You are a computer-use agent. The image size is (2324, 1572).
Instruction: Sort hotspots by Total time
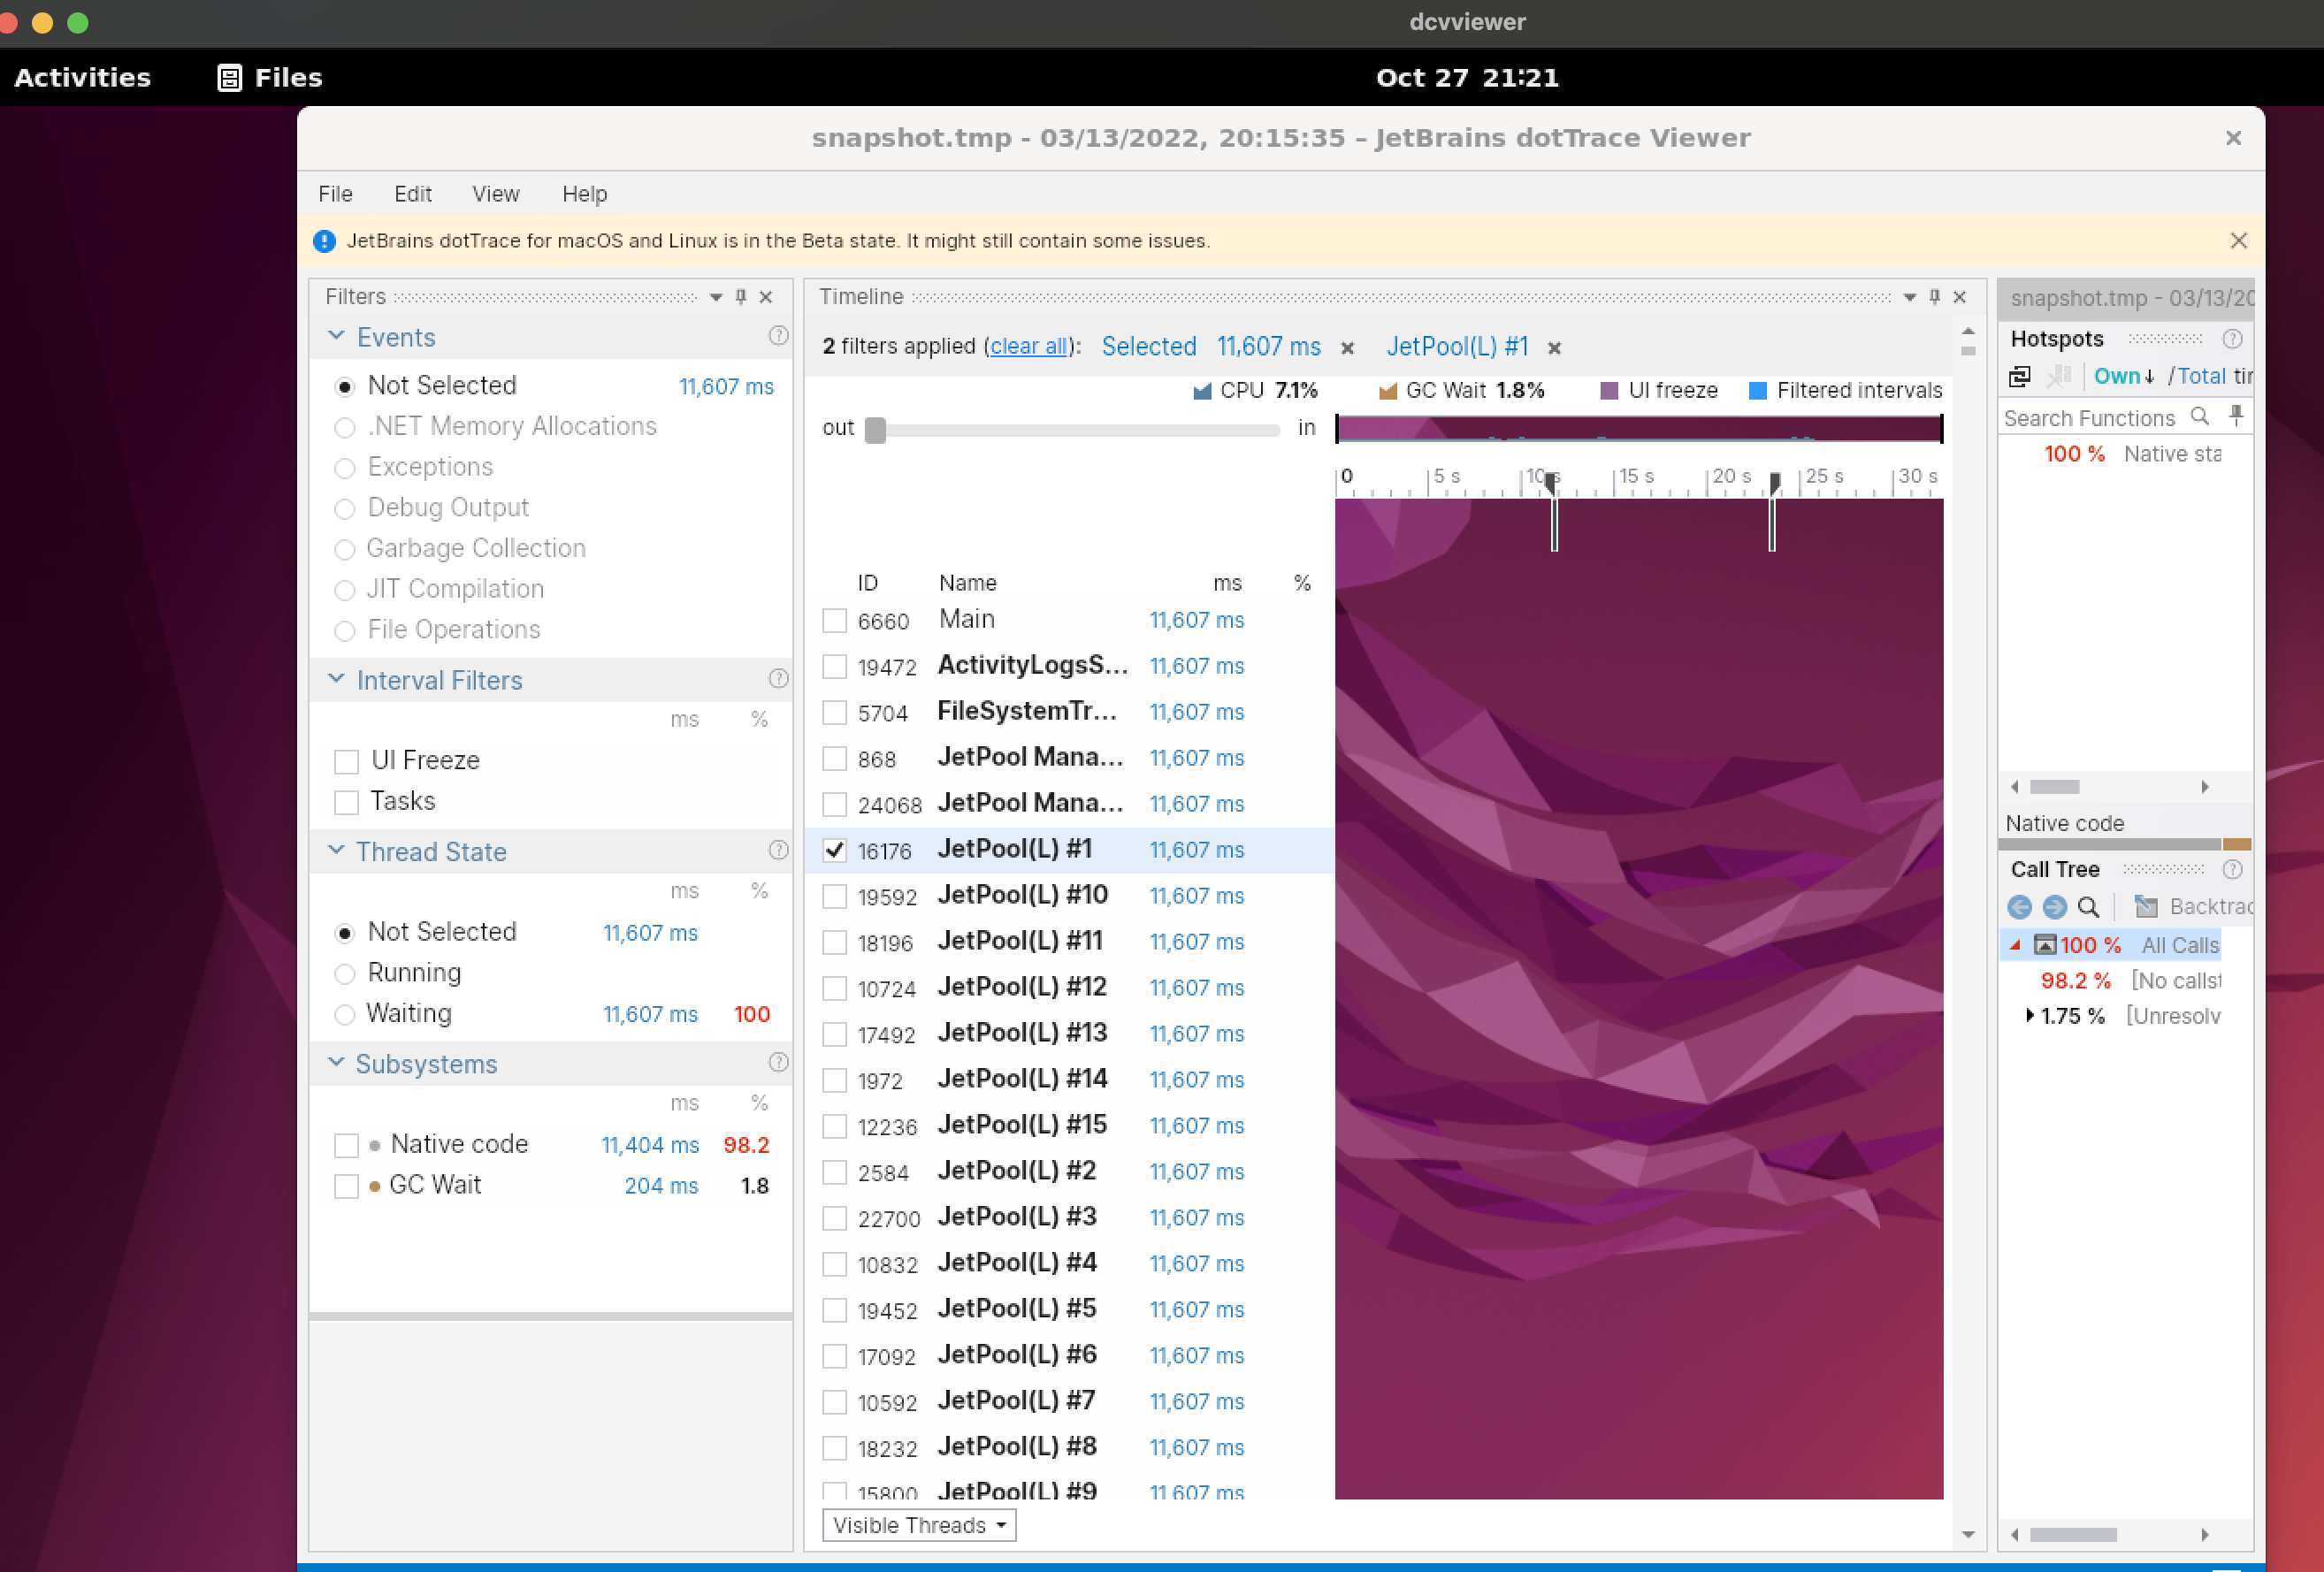click(x=2203, y=377)
